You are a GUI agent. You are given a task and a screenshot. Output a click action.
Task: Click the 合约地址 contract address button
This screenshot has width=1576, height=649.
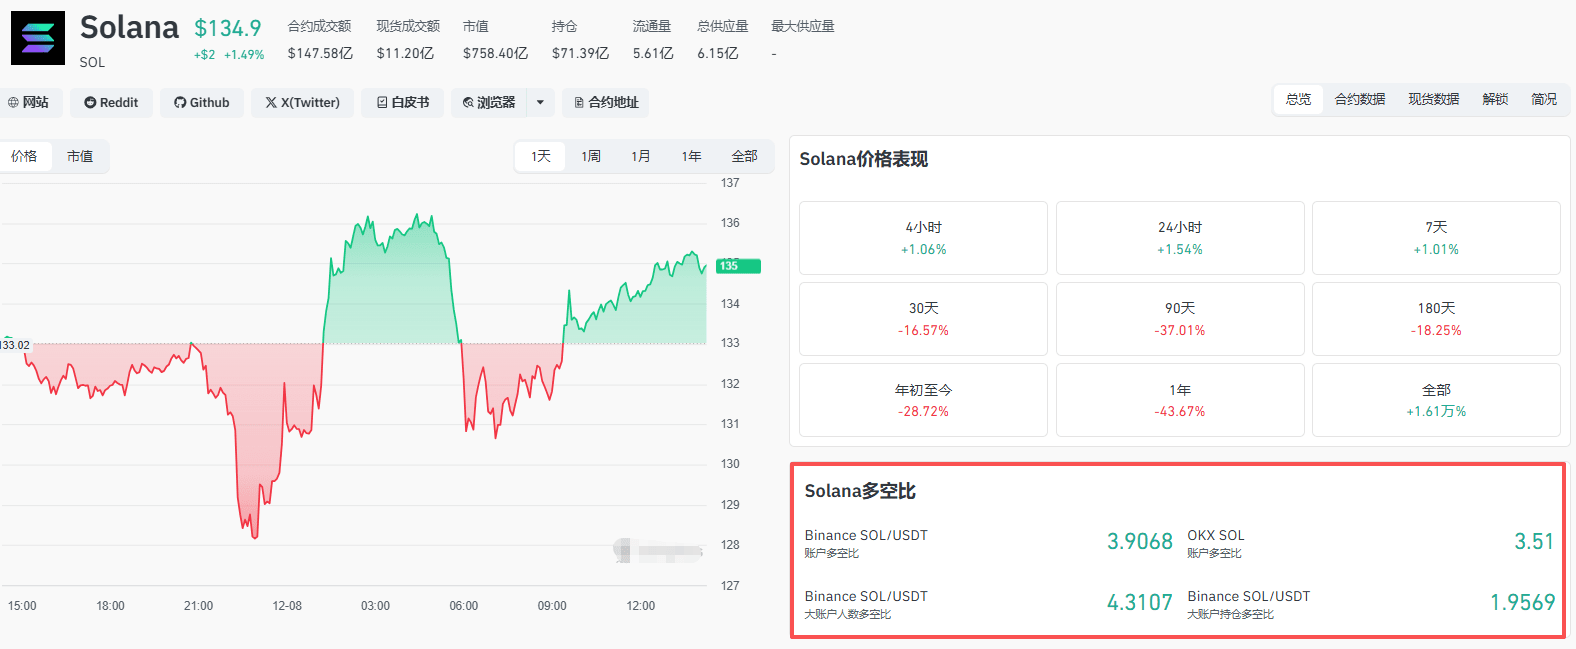606,102
